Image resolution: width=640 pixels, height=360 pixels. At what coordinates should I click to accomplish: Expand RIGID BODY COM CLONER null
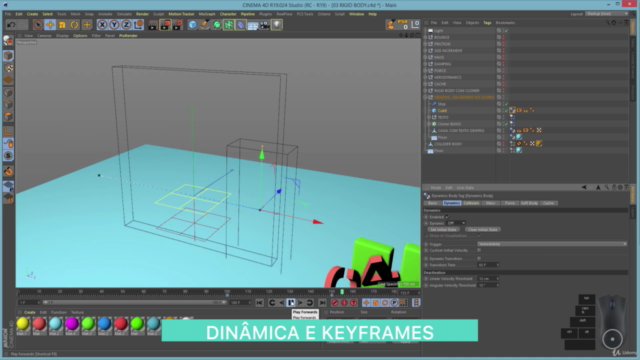tap(426, 91)
